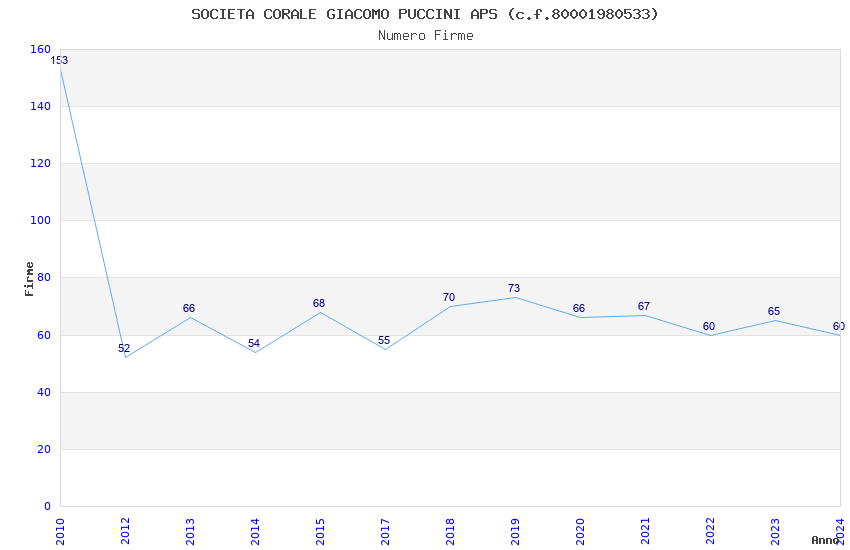Click the data label 65 for 2023
The width and height of the screenshot is (850, 550).
pos(774,311)
